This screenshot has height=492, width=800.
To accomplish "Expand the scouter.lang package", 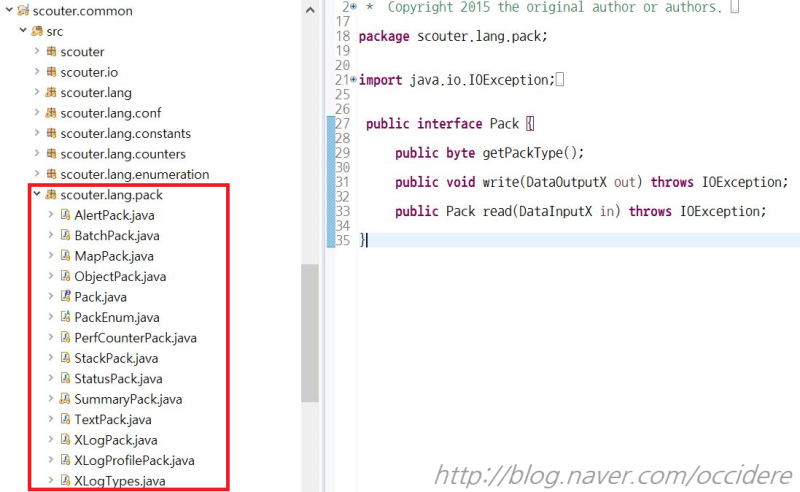I will [x=37, y=92].
